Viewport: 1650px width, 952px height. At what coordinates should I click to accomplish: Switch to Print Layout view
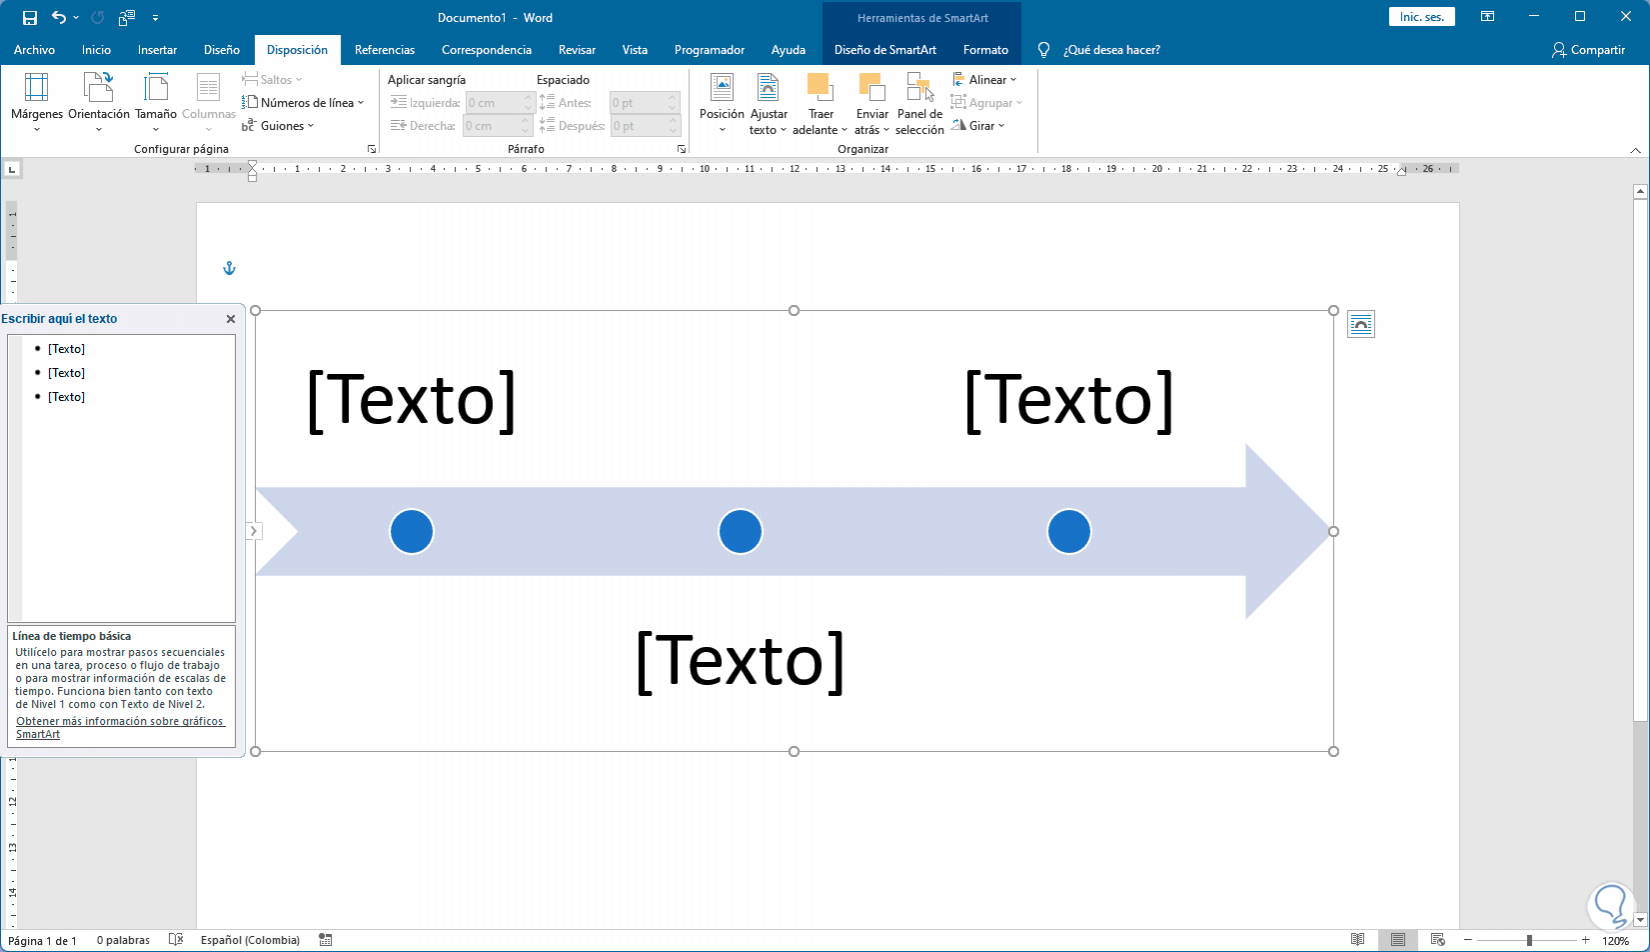coord(1398,940)
